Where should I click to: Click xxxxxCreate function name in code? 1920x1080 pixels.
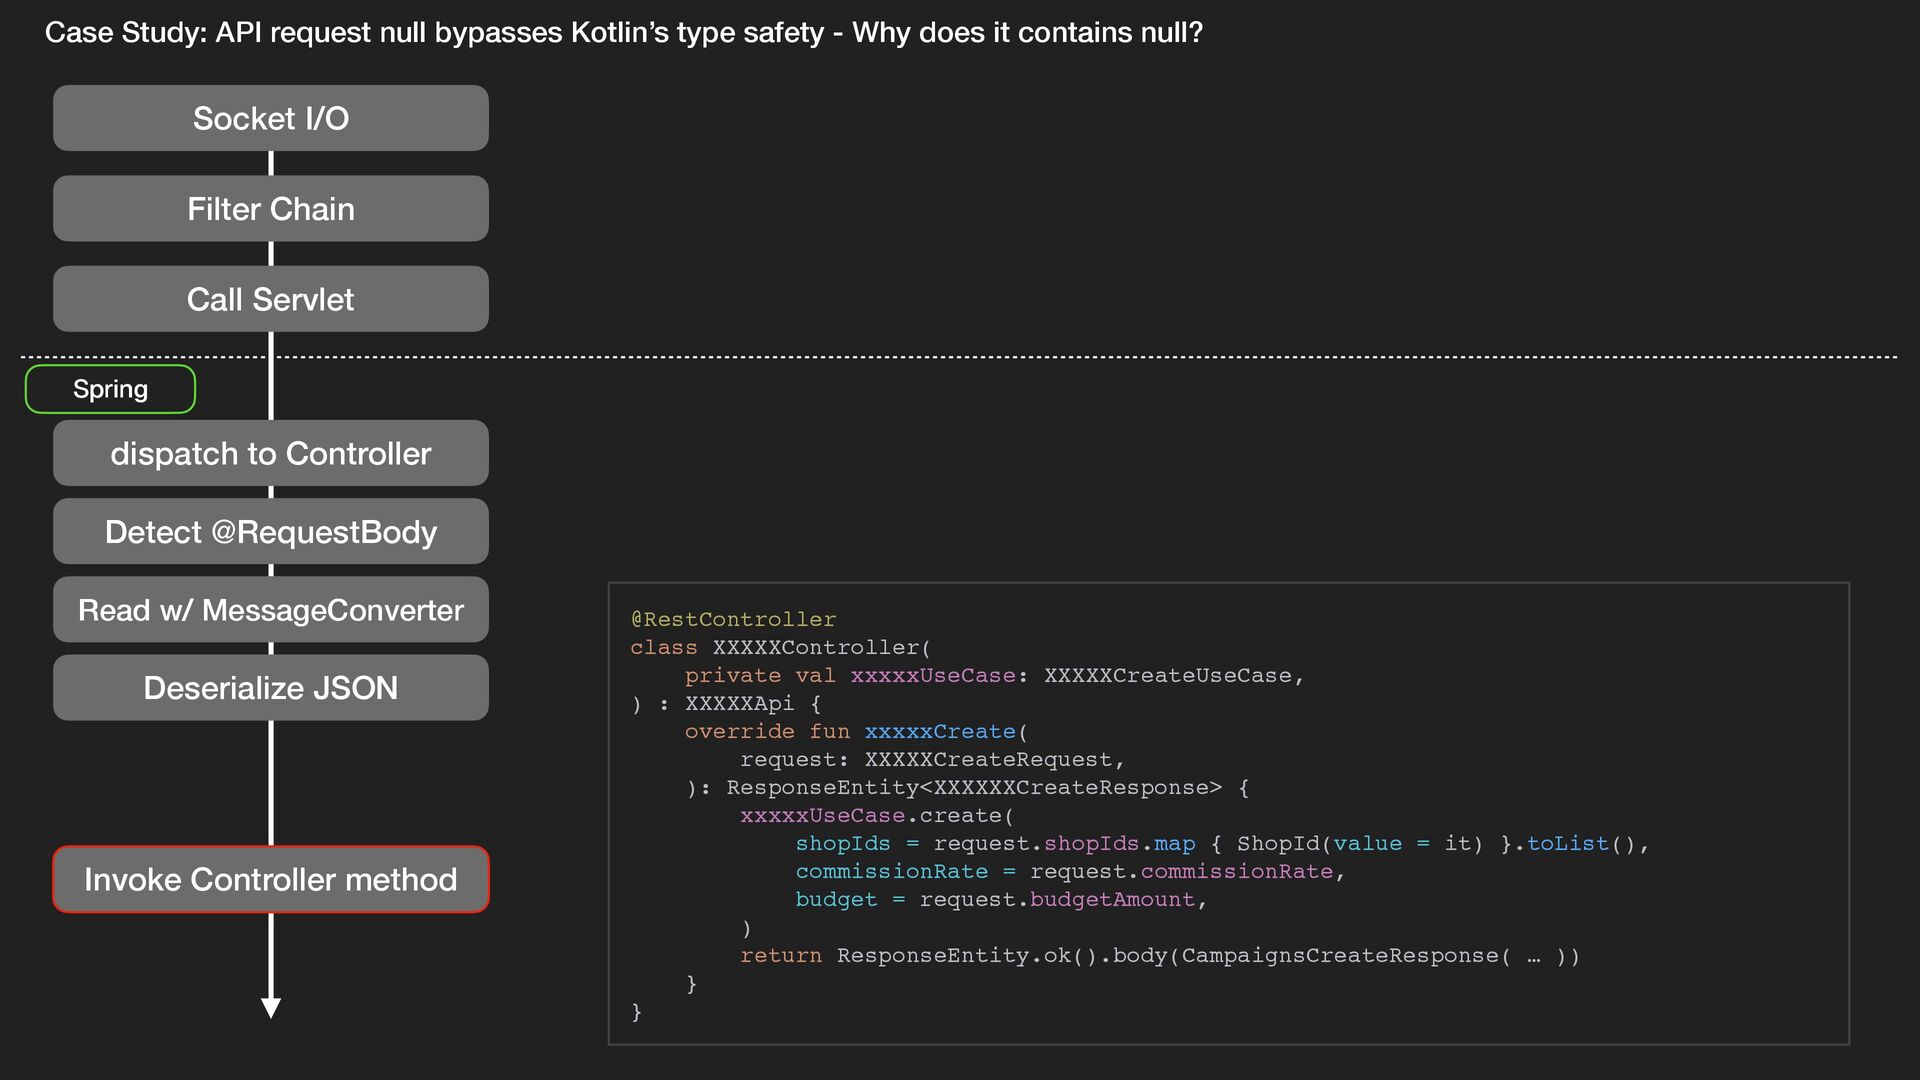pos(939,731)
